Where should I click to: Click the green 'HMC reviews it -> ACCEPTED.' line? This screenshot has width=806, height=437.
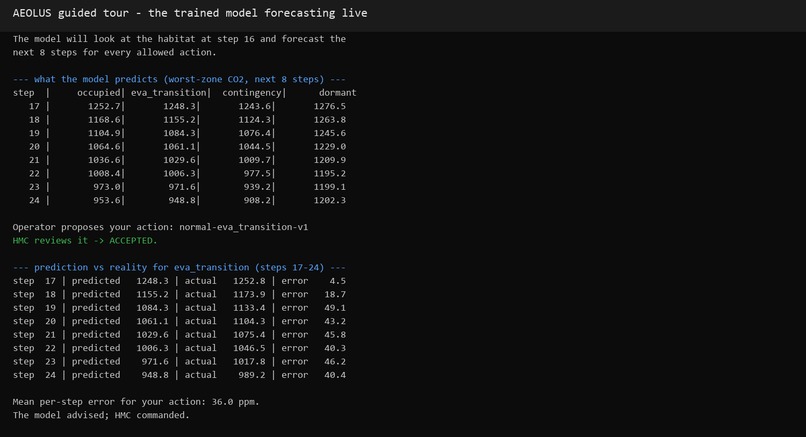[x=85, y=240]
